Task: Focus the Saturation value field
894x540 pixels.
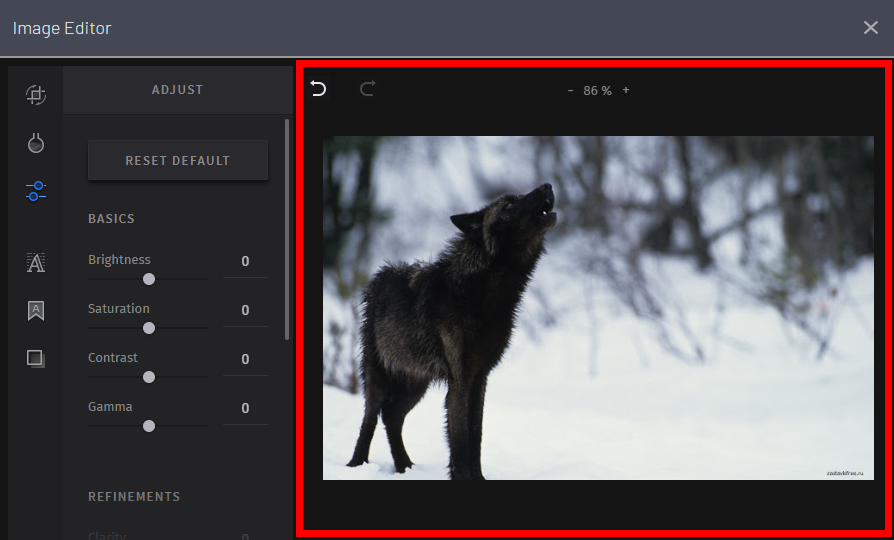Action: pyautogui.click(x=245, y=311)
